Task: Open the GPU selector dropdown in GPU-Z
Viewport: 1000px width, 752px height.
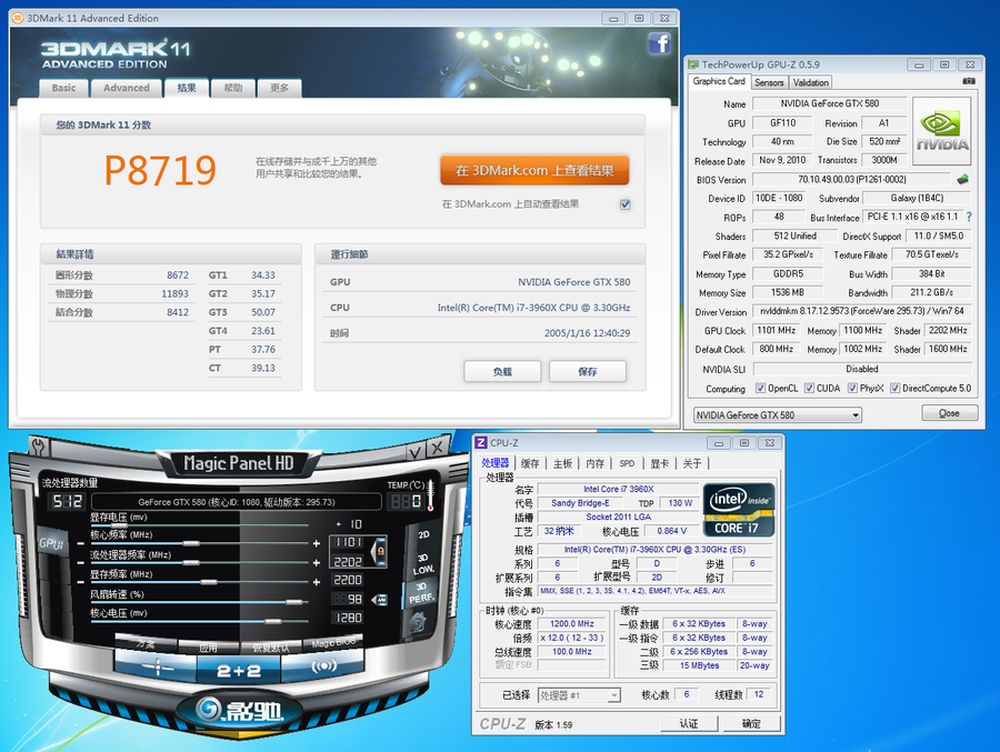Action: pyautogui.click(x=777, y=415)
